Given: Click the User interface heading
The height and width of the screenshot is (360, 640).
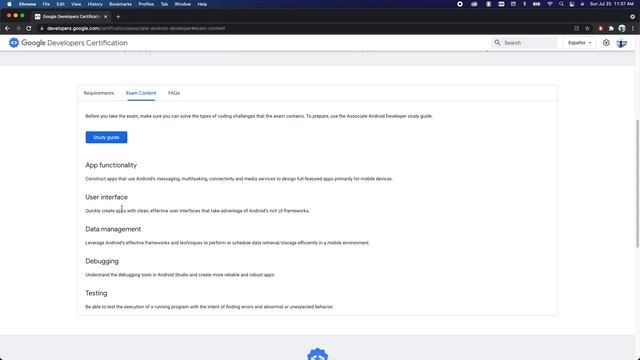Looking at the screenshot, I should click(107, 197).
